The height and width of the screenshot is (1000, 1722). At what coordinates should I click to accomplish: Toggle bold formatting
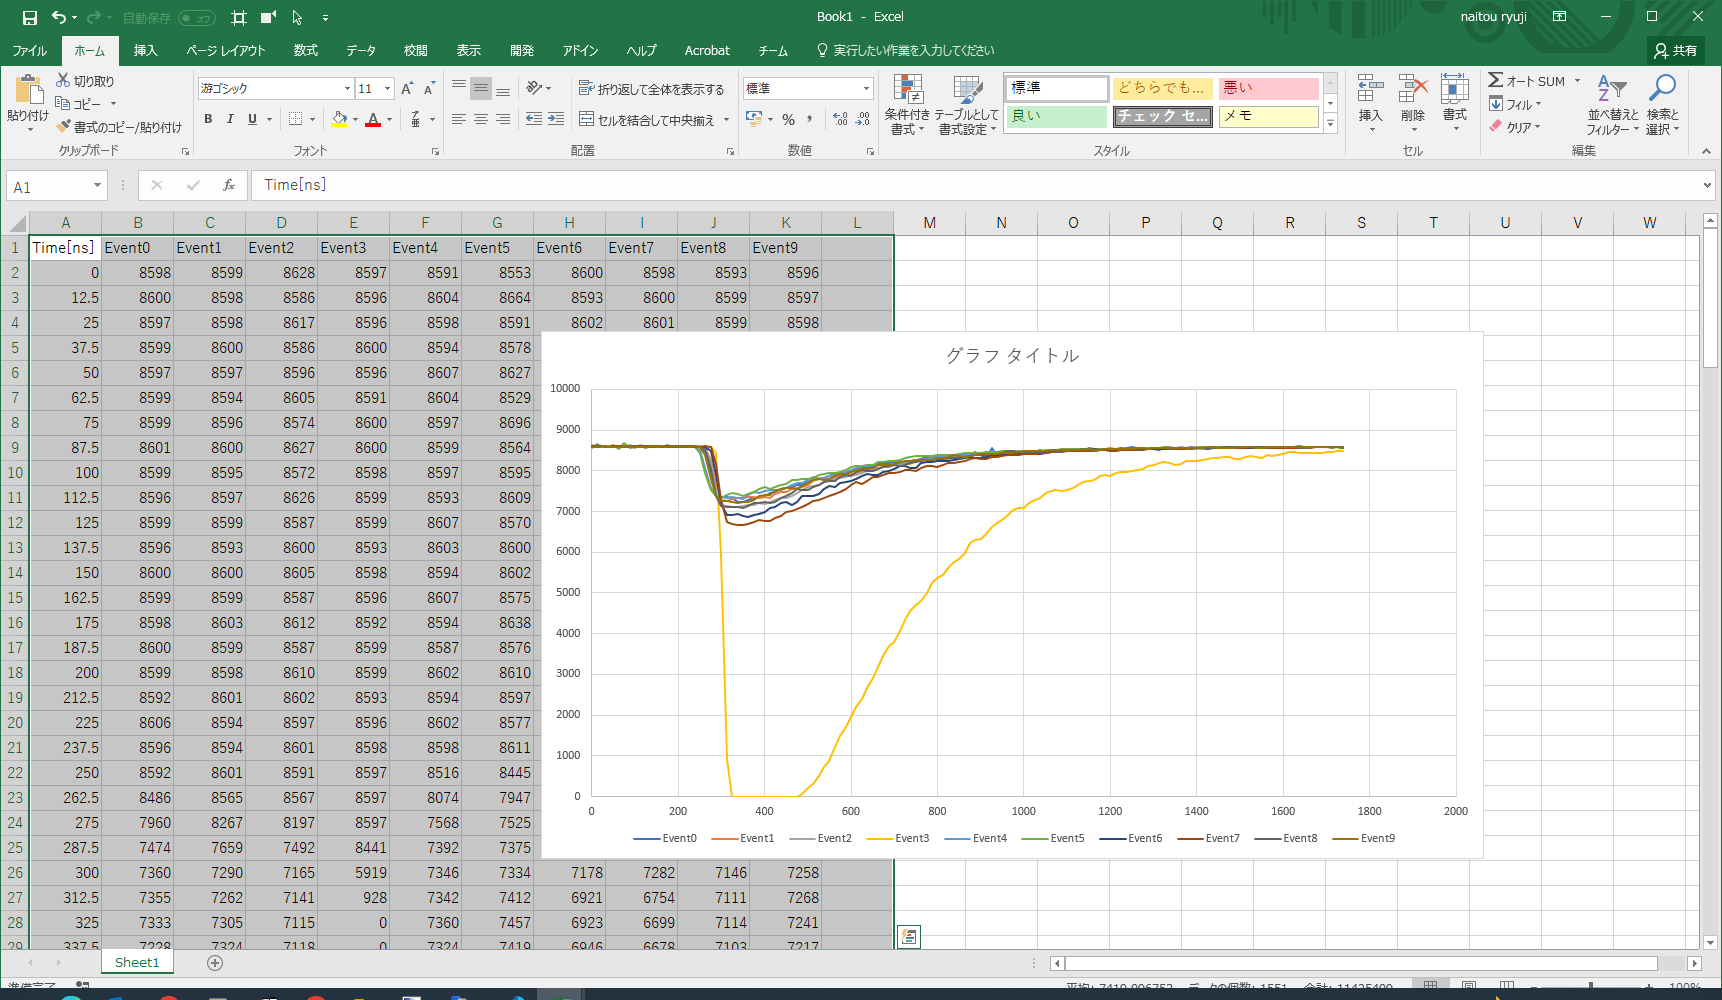pos(208,119)
